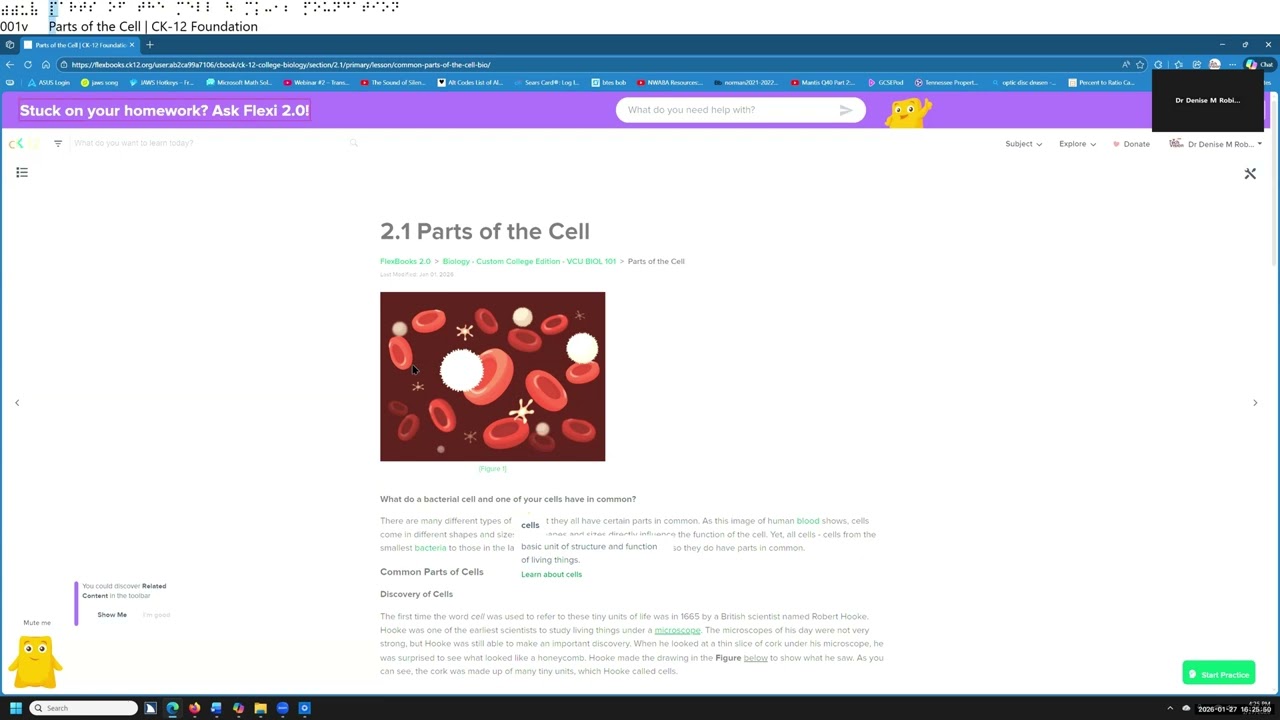Open the GCSEPod bookmark
1280x720 pixels.
886,82
